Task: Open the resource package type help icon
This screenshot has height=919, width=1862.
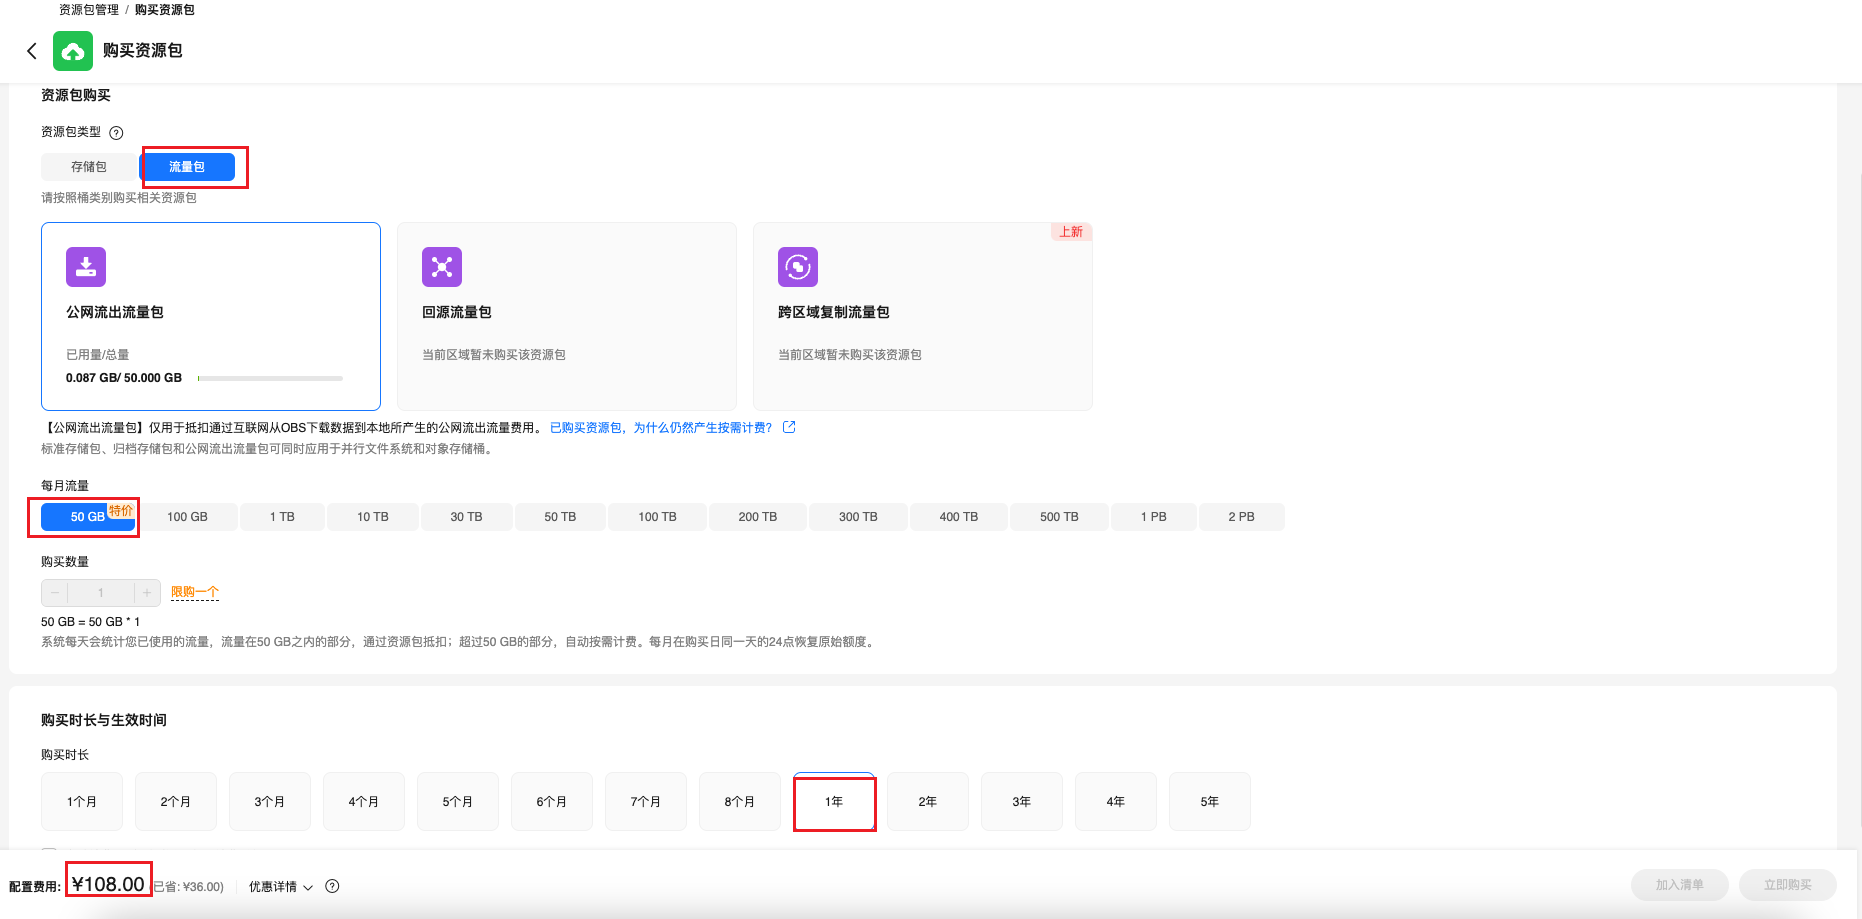Action: coord(116,133)
